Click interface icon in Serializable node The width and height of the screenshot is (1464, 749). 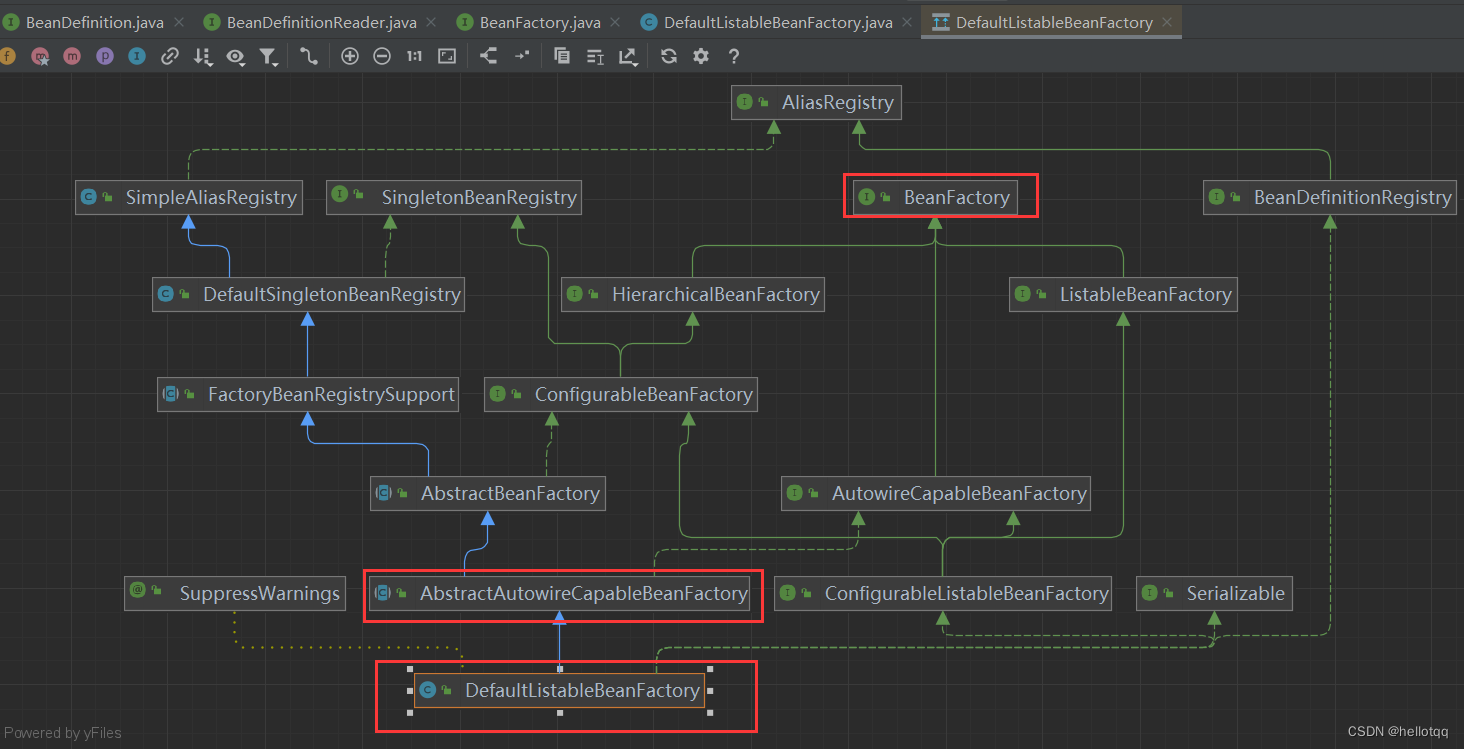[x=1150, y=593]
